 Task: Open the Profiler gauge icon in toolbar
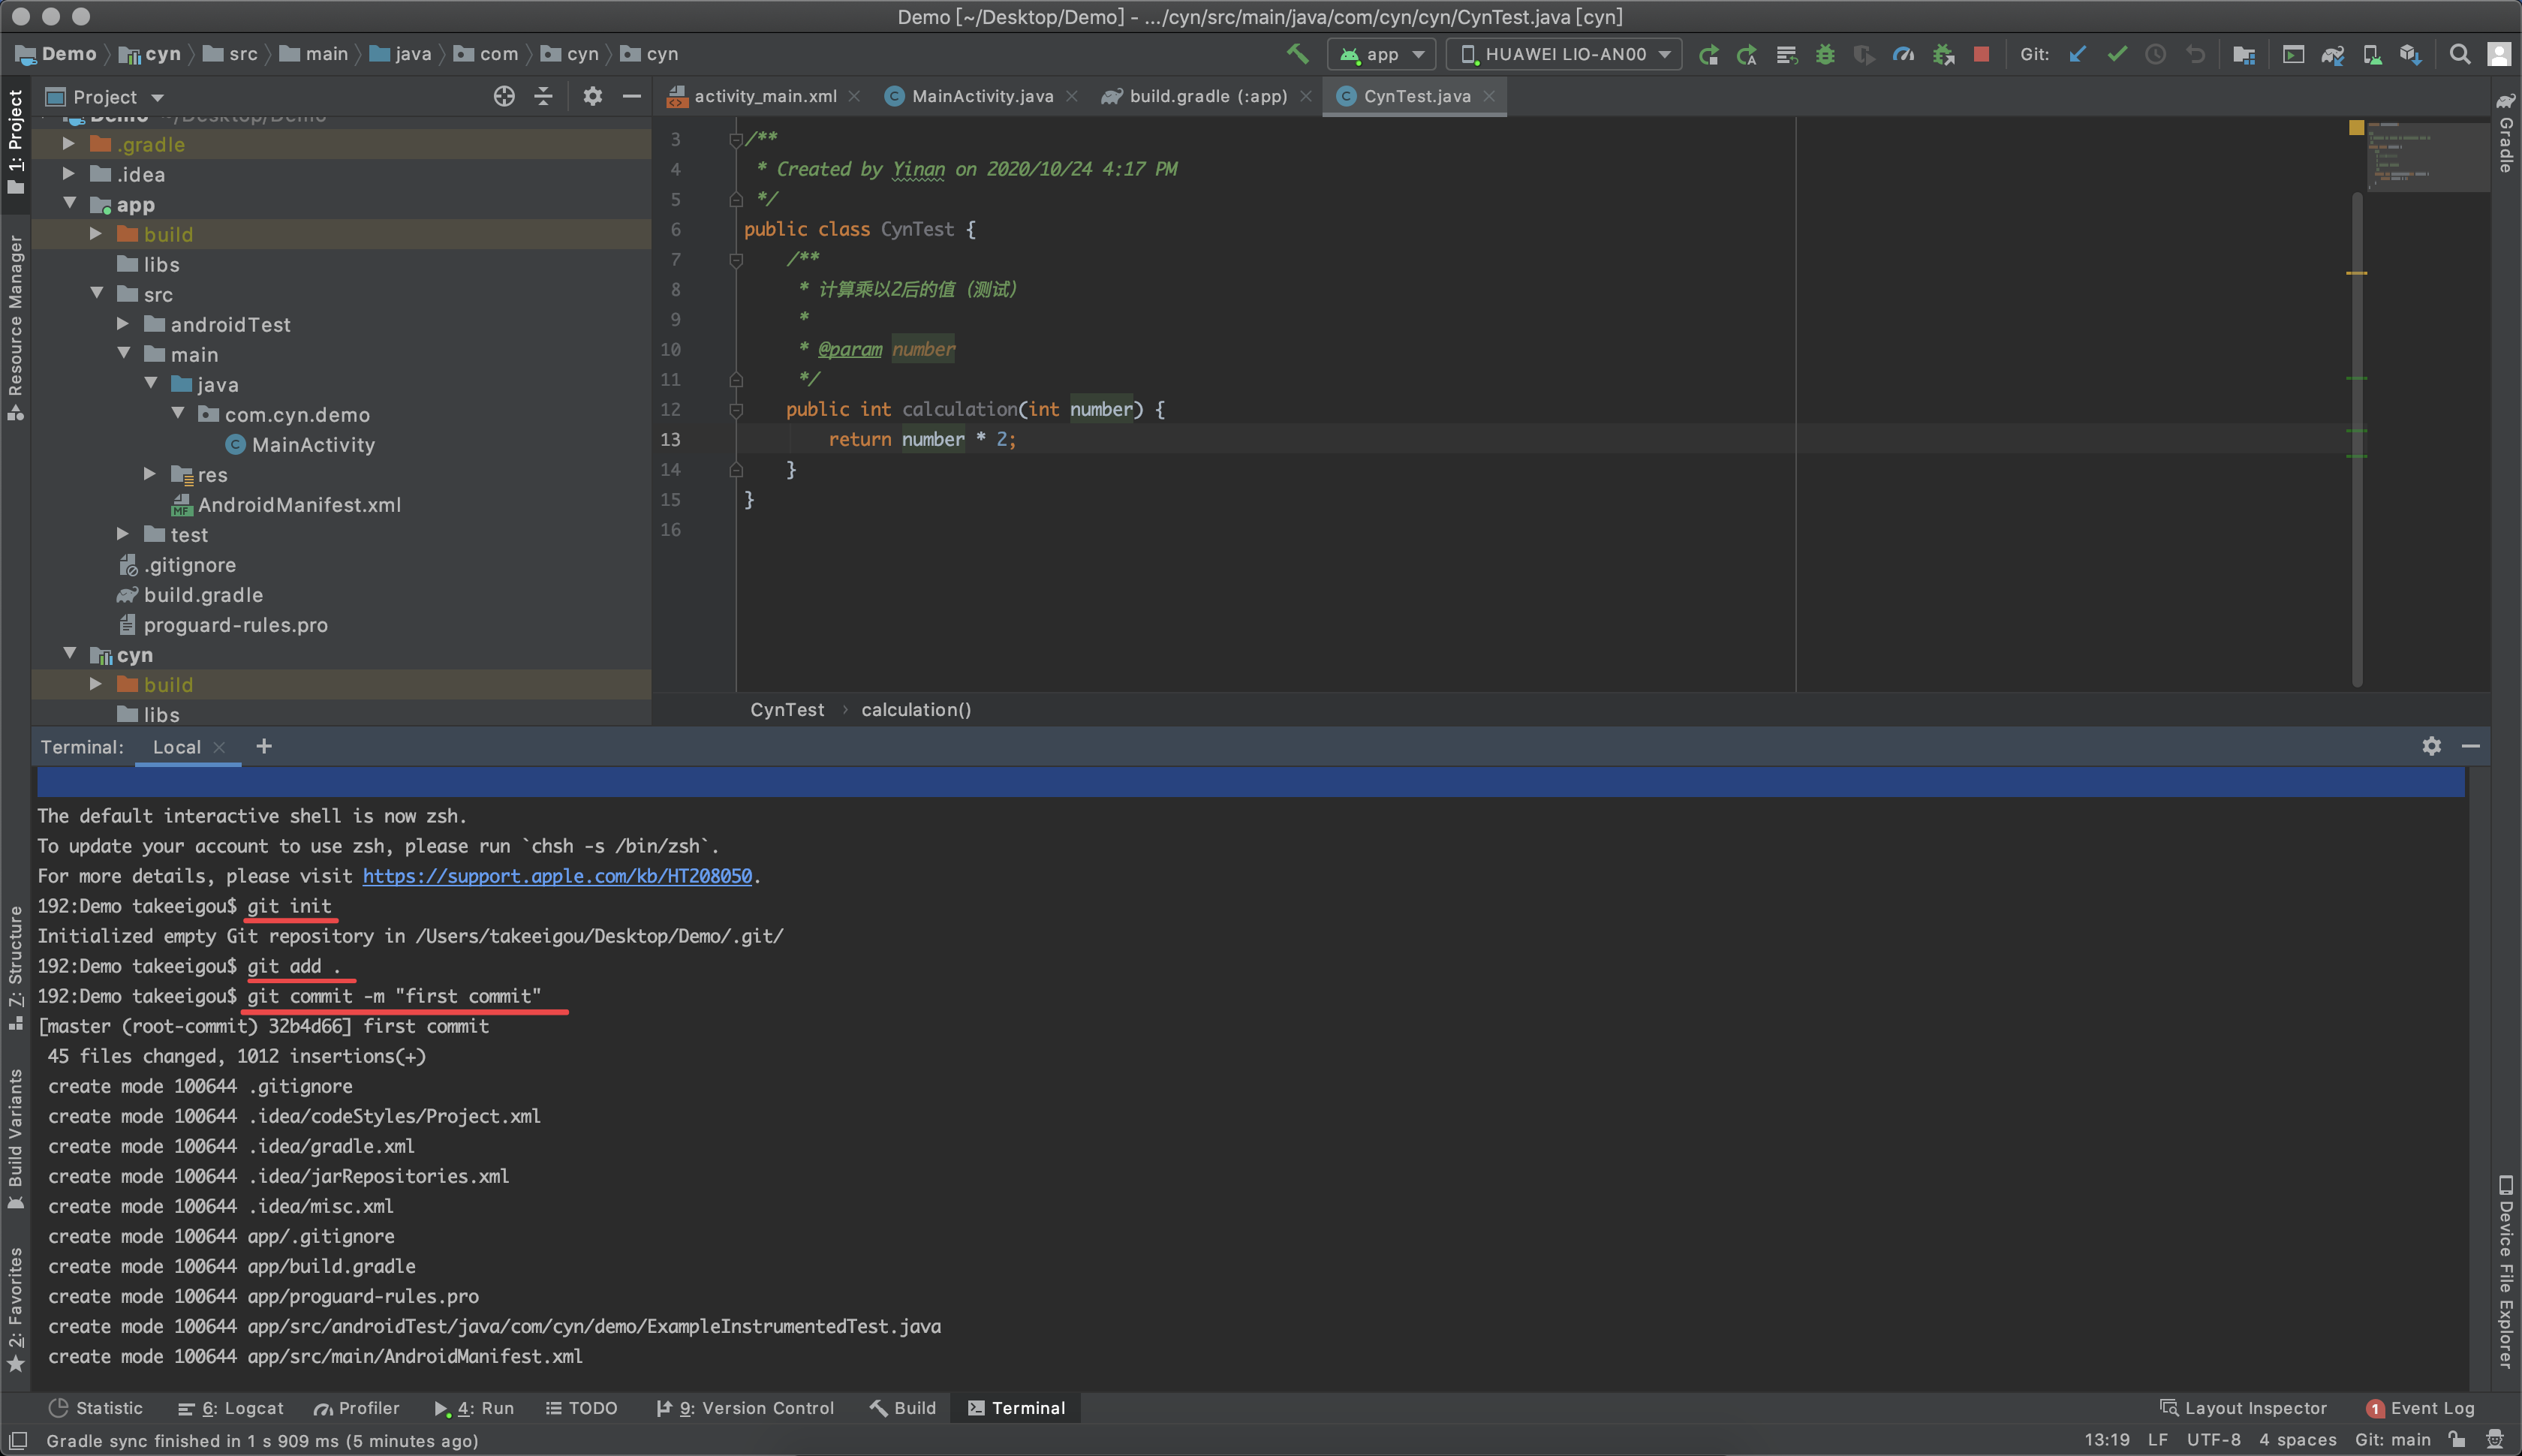(x=1903, y=54)
